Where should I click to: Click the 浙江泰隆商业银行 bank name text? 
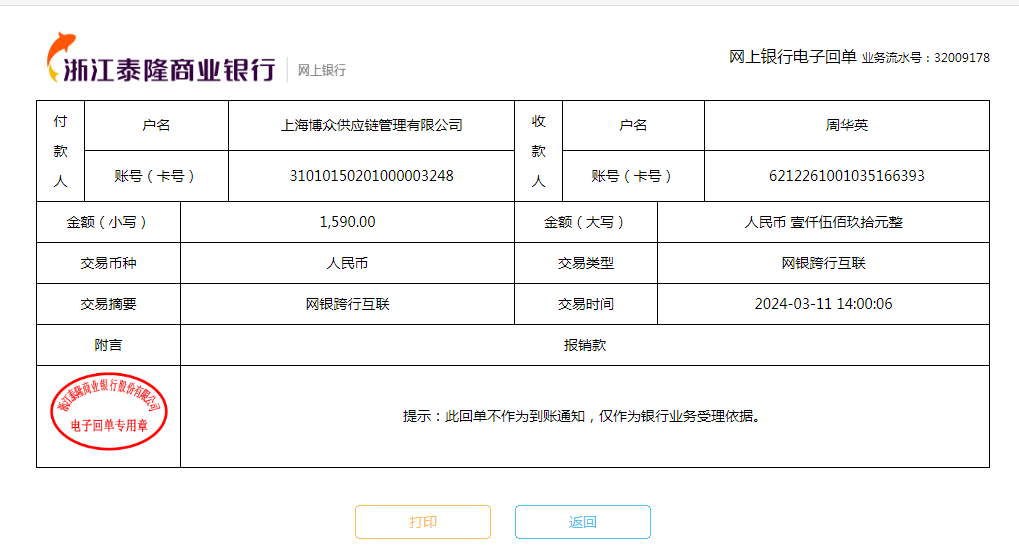(168, 70)
